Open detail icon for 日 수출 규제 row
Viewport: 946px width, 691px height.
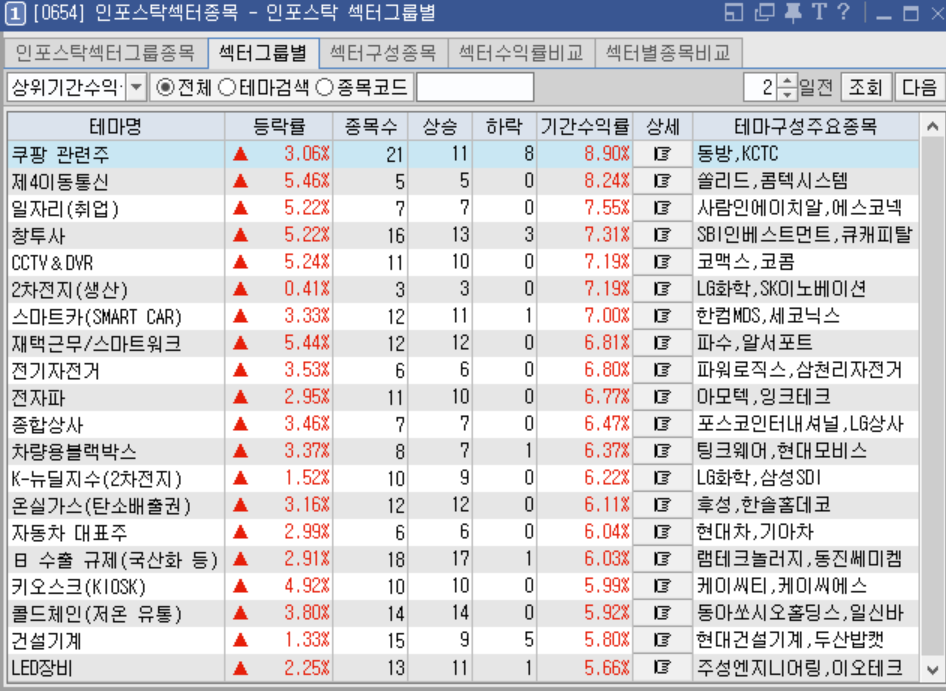point(662,559)
